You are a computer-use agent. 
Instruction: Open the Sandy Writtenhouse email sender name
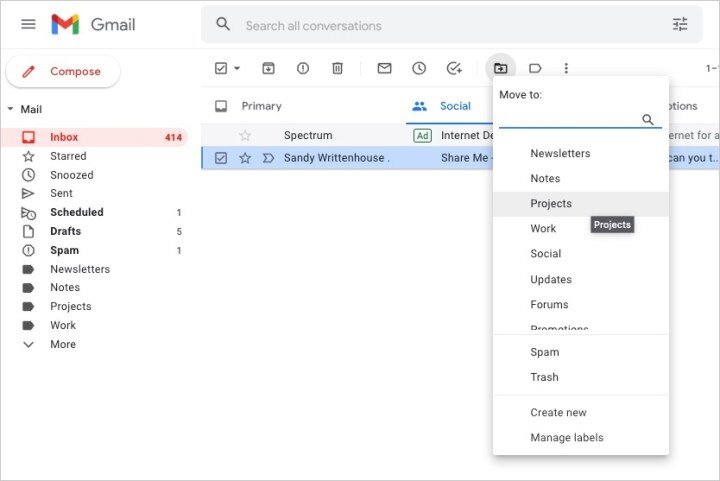[337, 158]
